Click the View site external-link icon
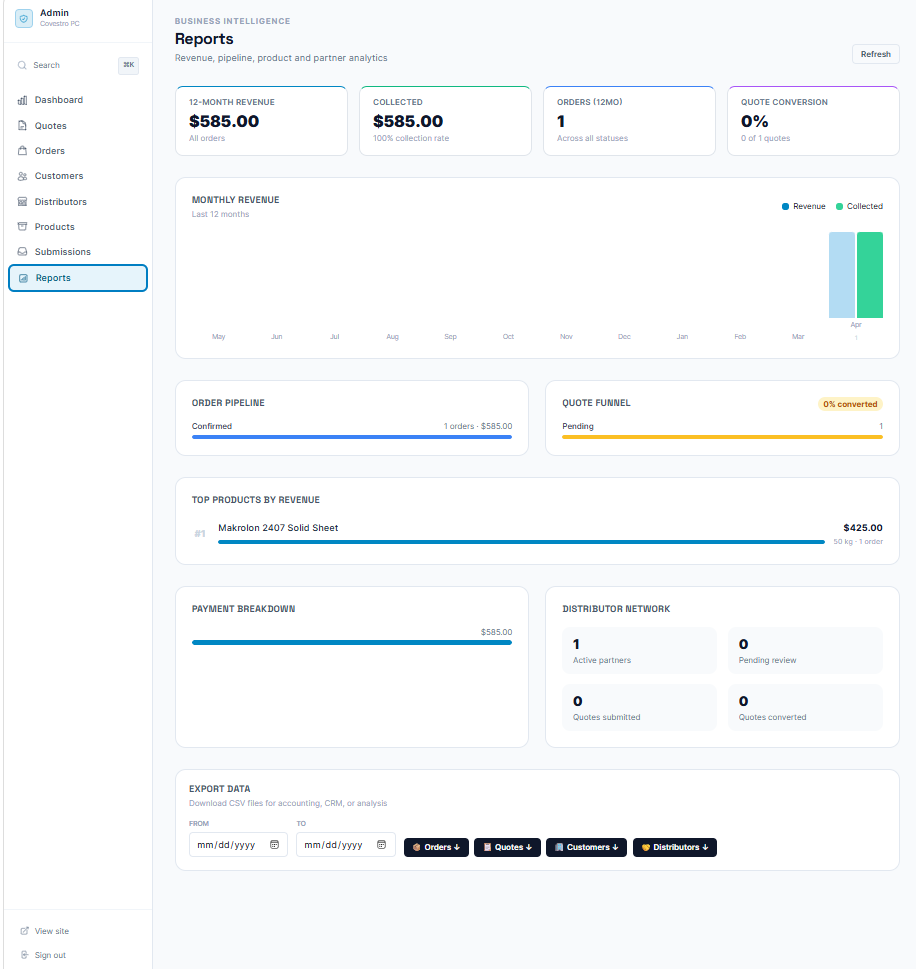The image size is (916, 969). pos(24,931)
